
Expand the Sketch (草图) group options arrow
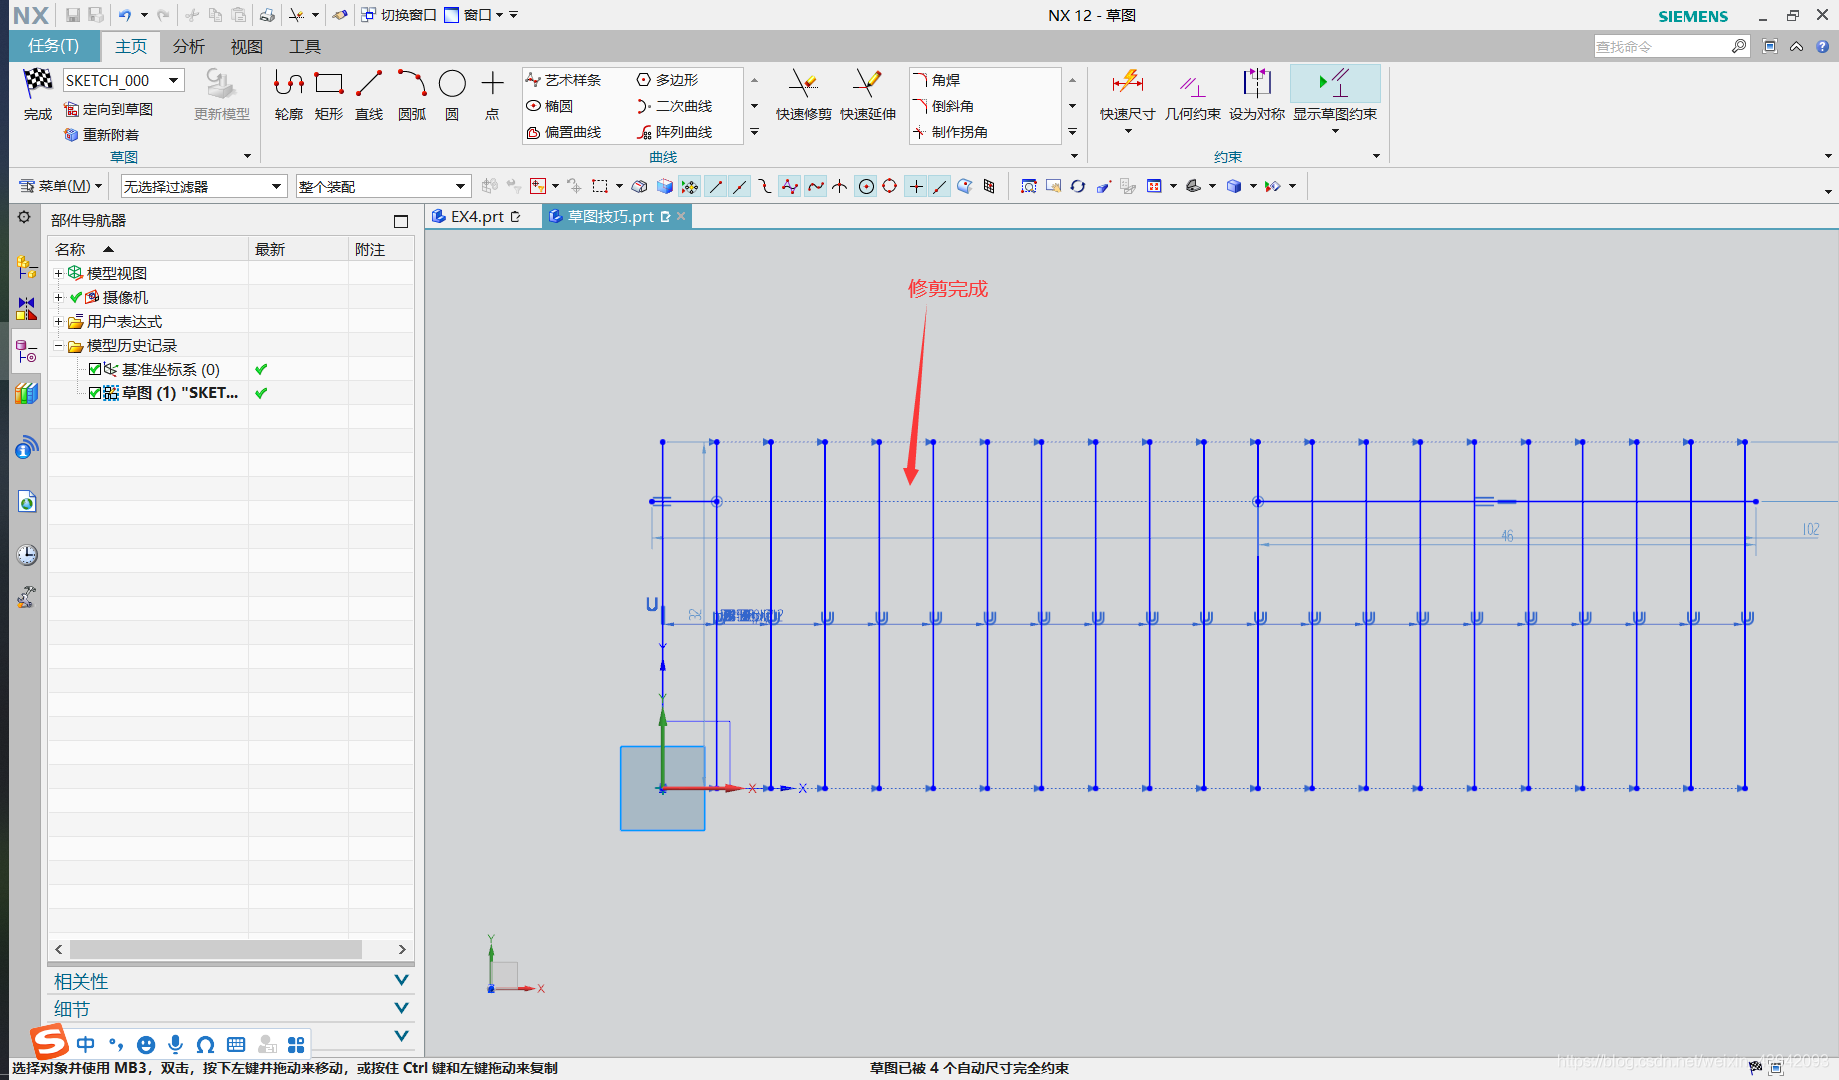click(247, 156)
